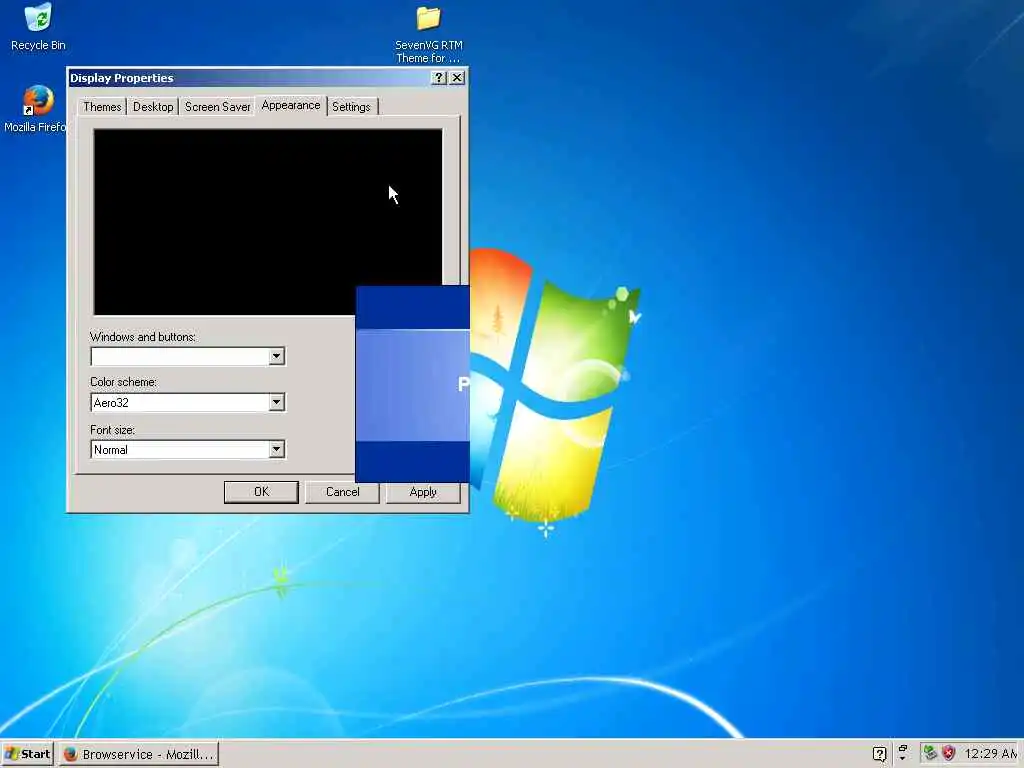Screen dimensions: 1024x768
Task: Confirm with the OK button
Action: [x=261, y=492]
